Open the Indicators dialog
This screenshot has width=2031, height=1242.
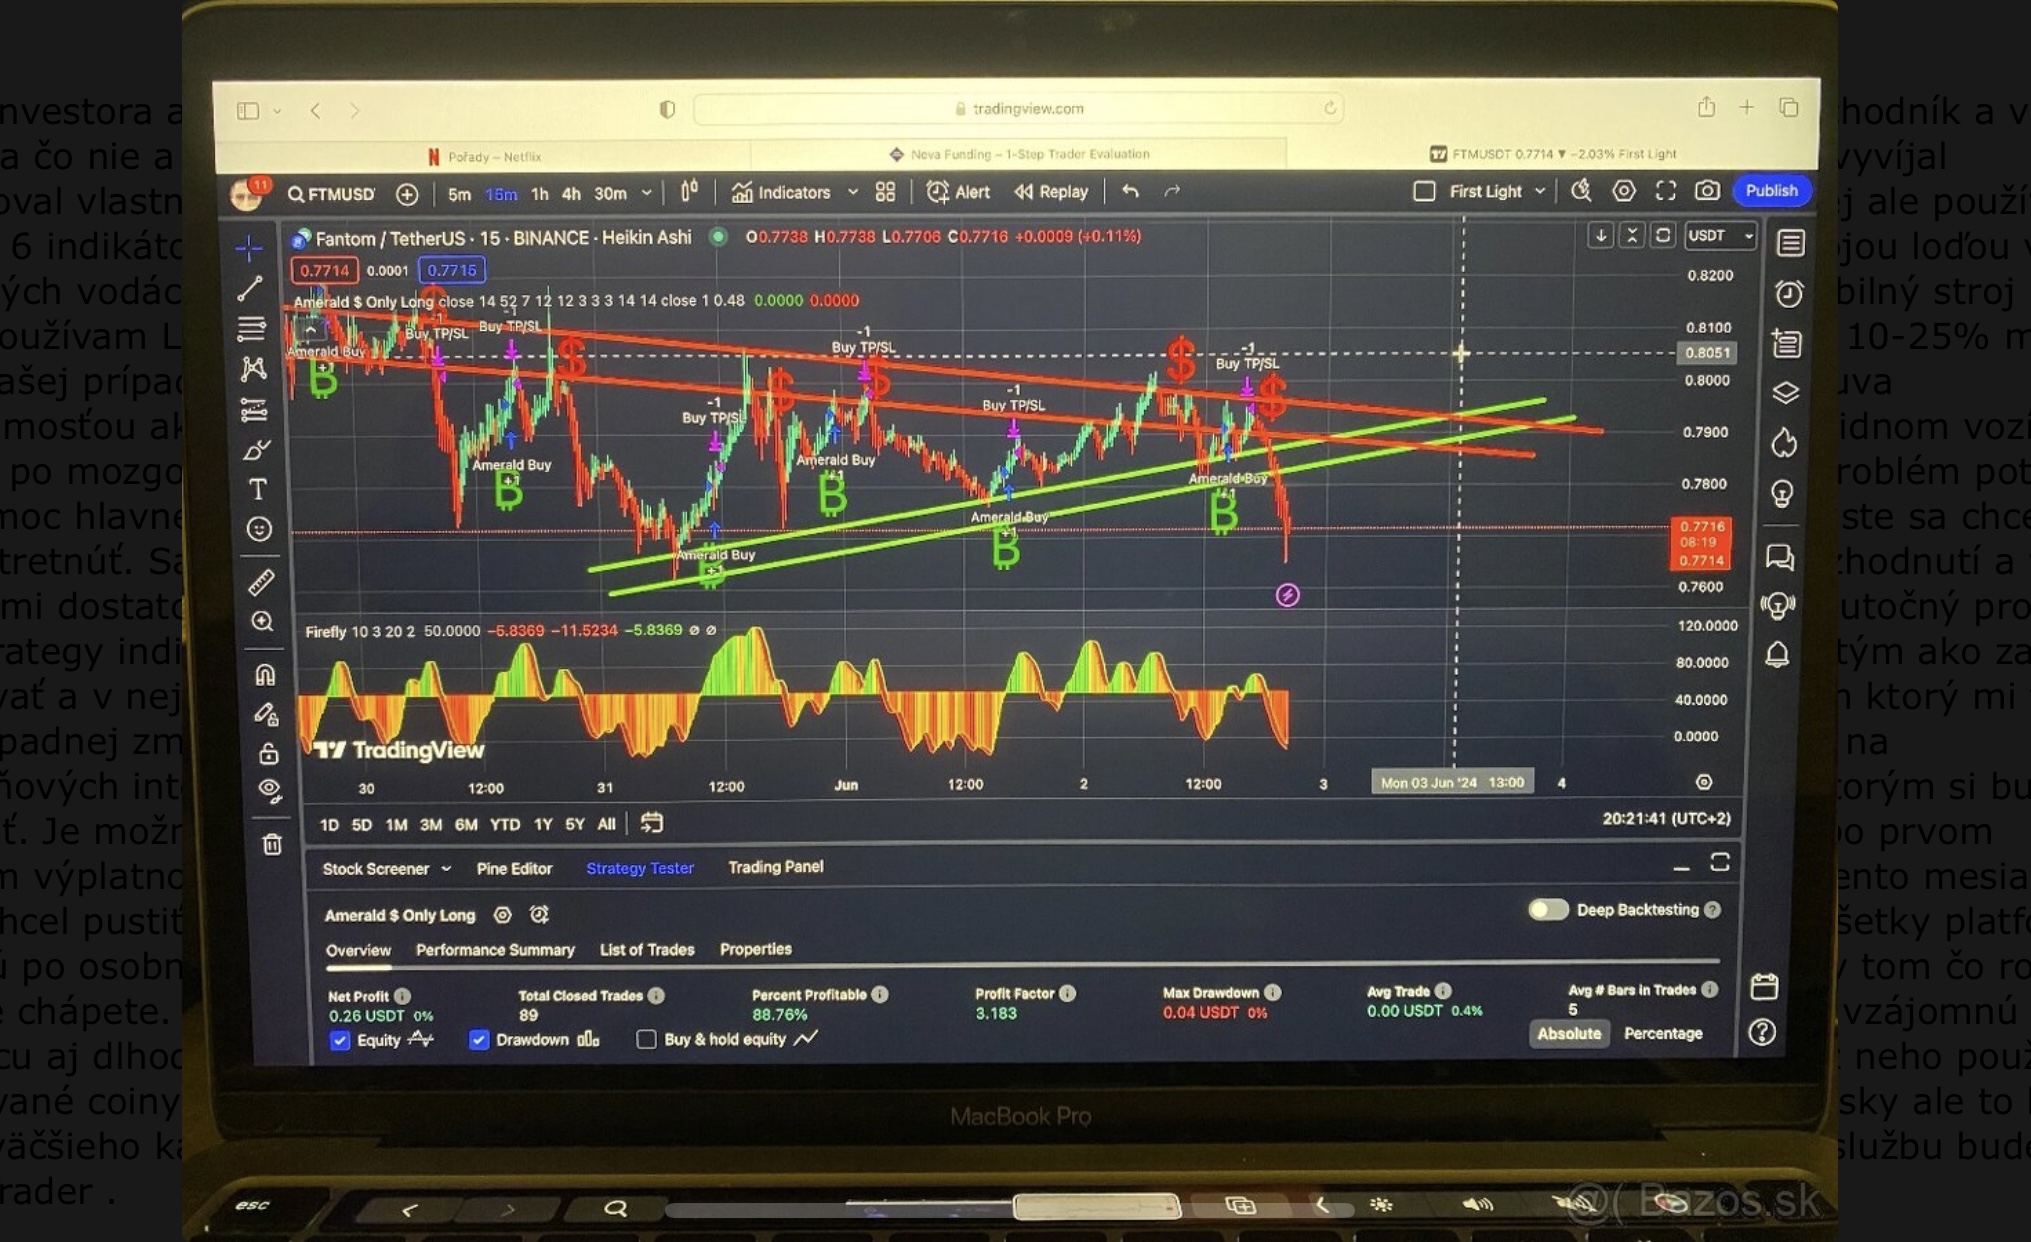[781, 192]
